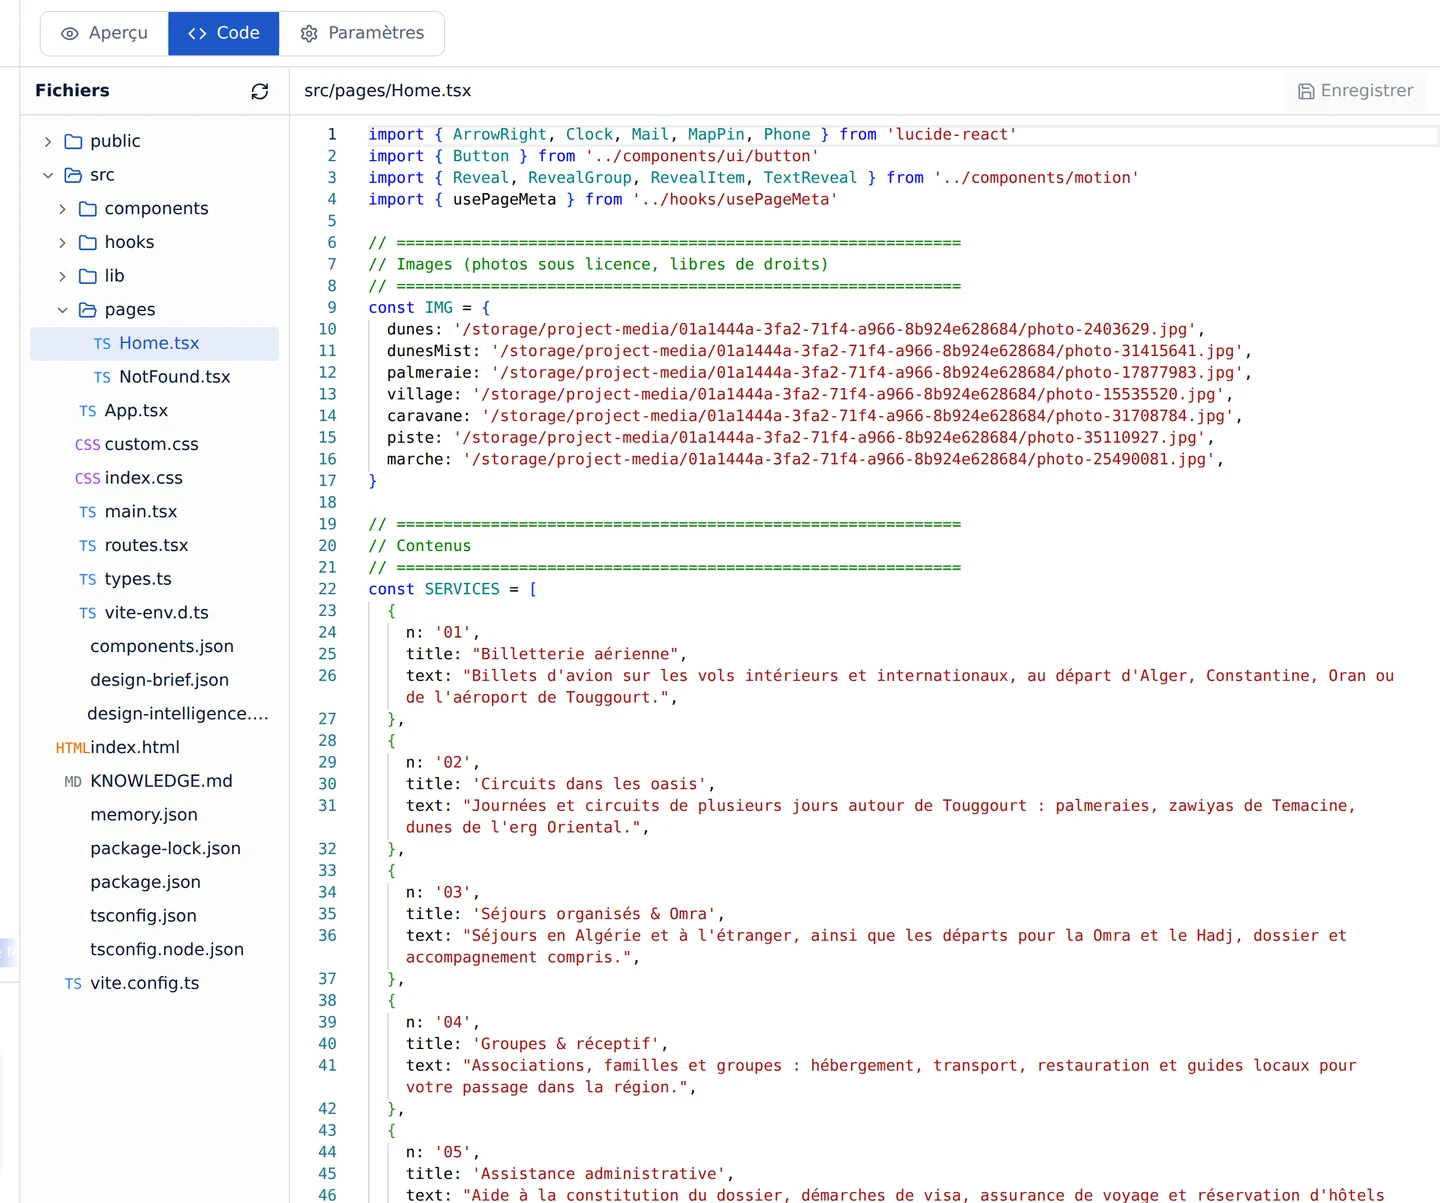Collapse the pages folder chevron

point(62,310)
